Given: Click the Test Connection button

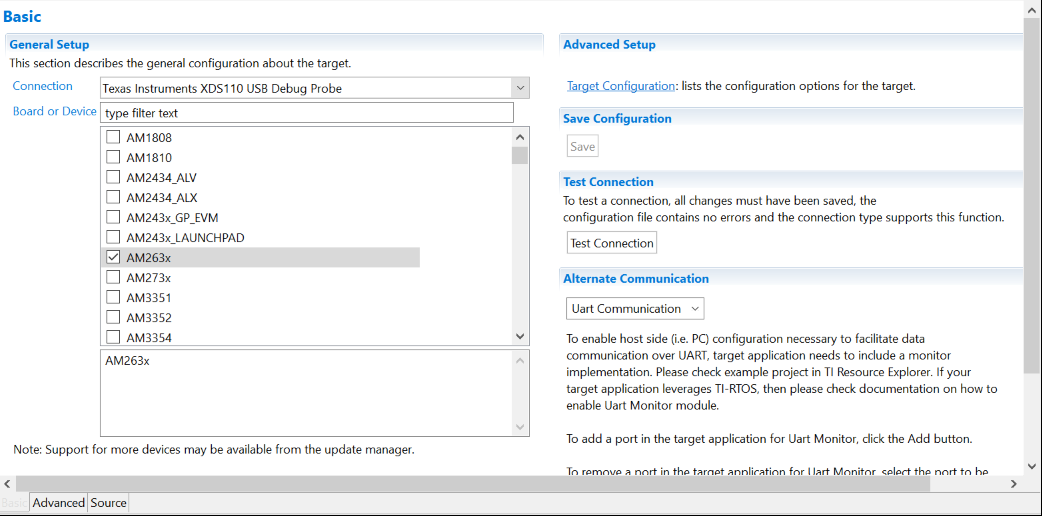Looking at the screenshot, I should pos(611,243).
